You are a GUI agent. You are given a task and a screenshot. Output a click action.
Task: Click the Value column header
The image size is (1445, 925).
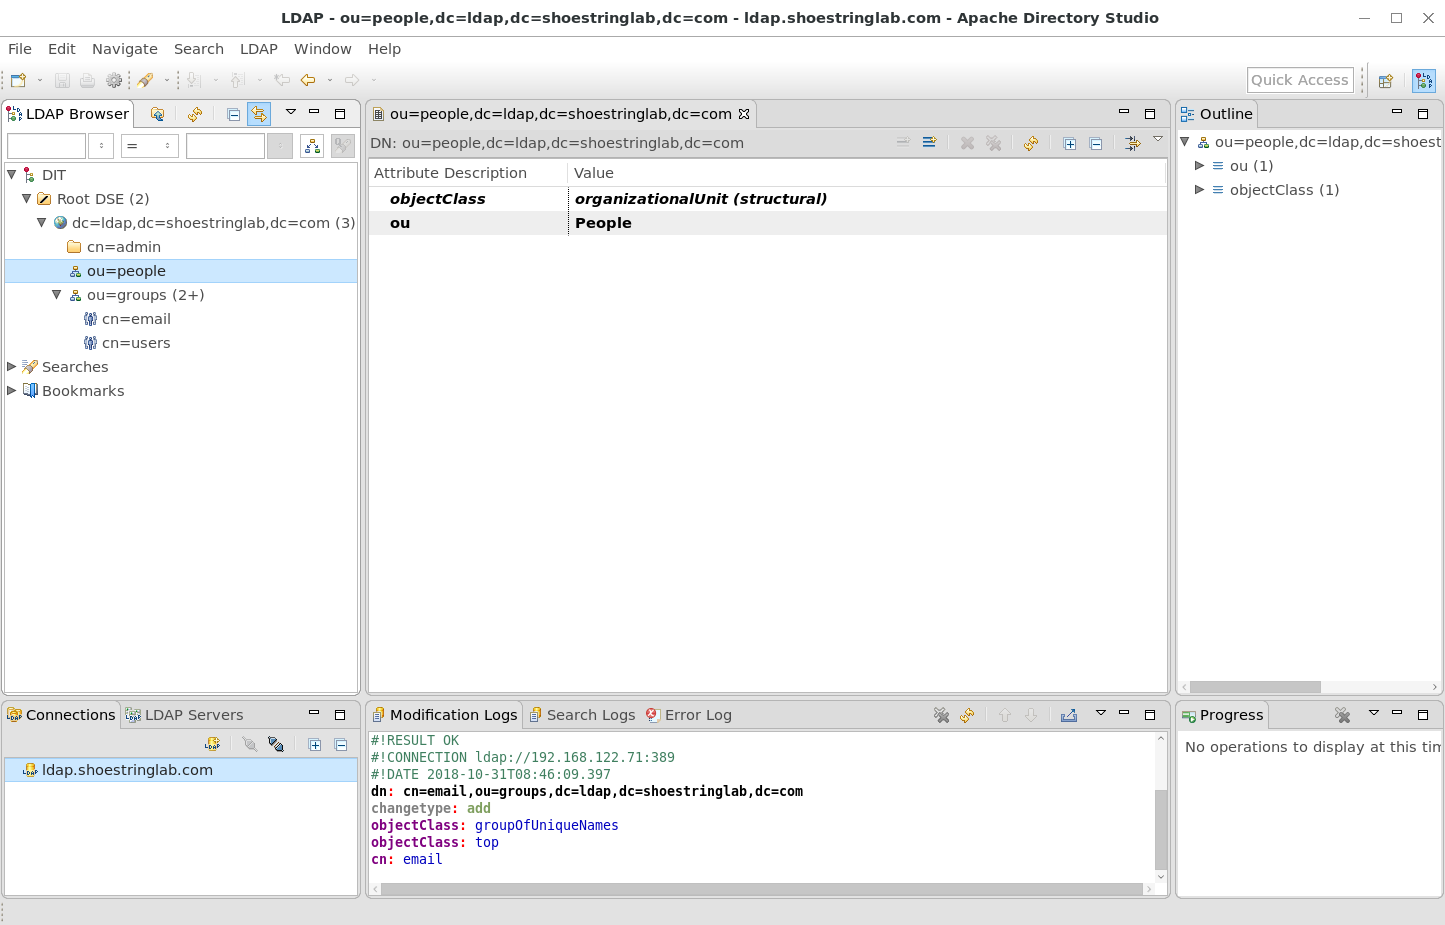[867, 173]
